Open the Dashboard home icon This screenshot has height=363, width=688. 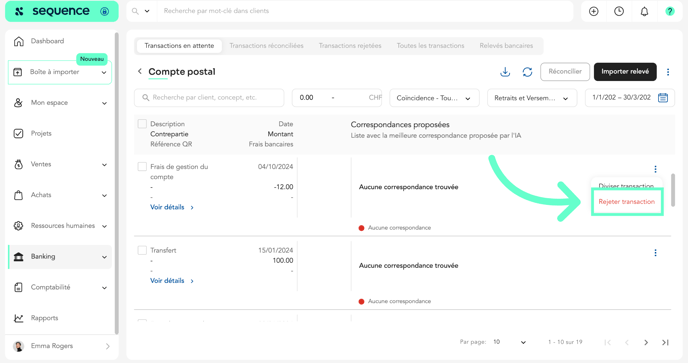pos(18,41)
